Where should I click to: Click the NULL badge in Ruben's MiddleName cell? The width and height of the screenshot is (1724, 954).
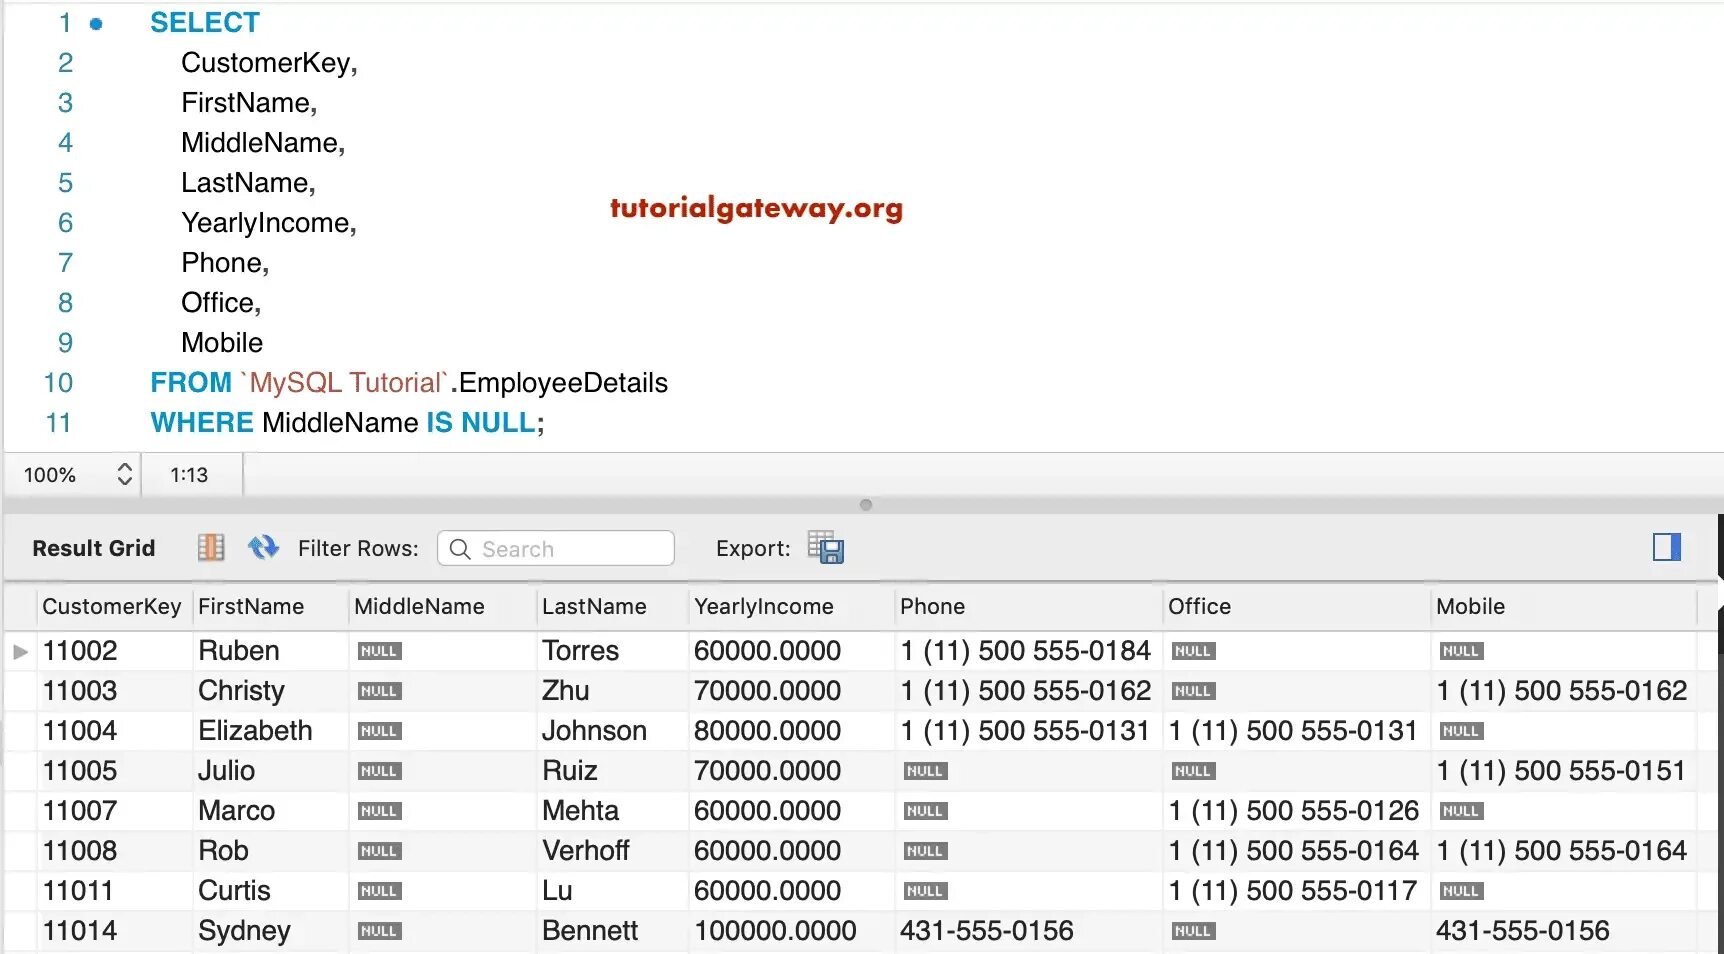[x=379, y=650]
